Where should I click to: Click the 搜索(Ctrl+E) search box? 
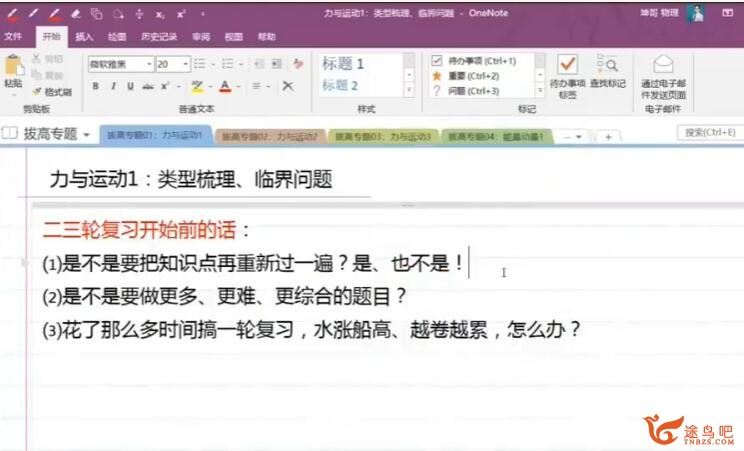pos(710,132)
